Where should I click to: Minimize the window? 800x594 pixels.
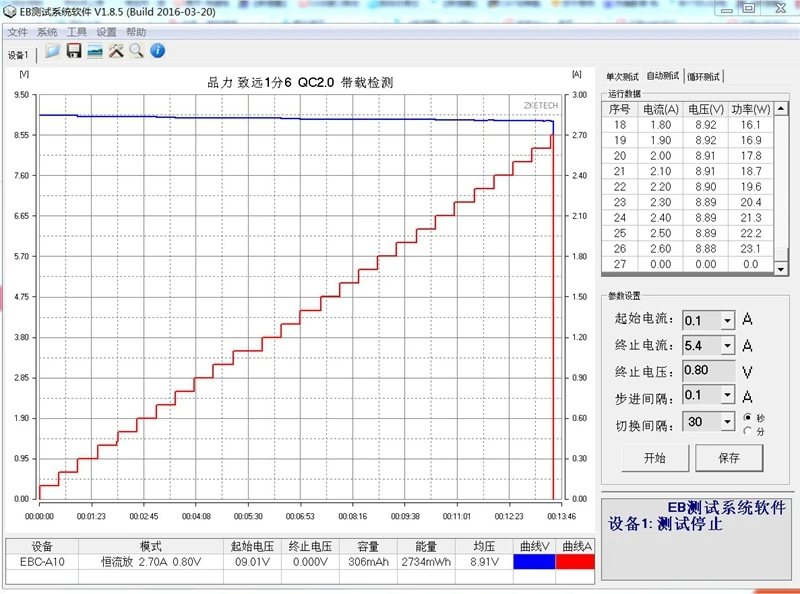[x=727, y=9]
